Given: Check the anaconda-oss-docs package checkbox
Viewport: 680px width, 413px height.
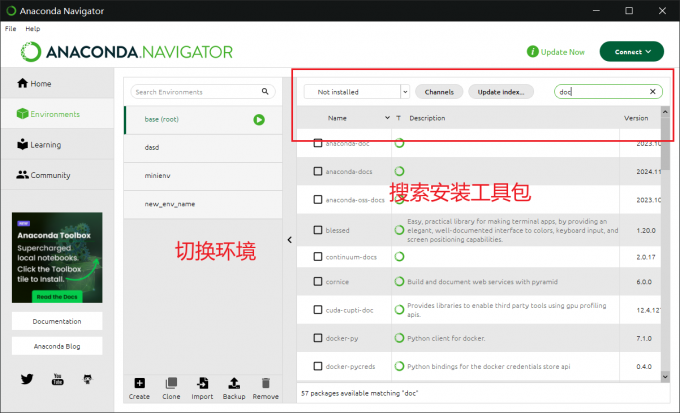Looking at the screenshot, I should 318,200.
